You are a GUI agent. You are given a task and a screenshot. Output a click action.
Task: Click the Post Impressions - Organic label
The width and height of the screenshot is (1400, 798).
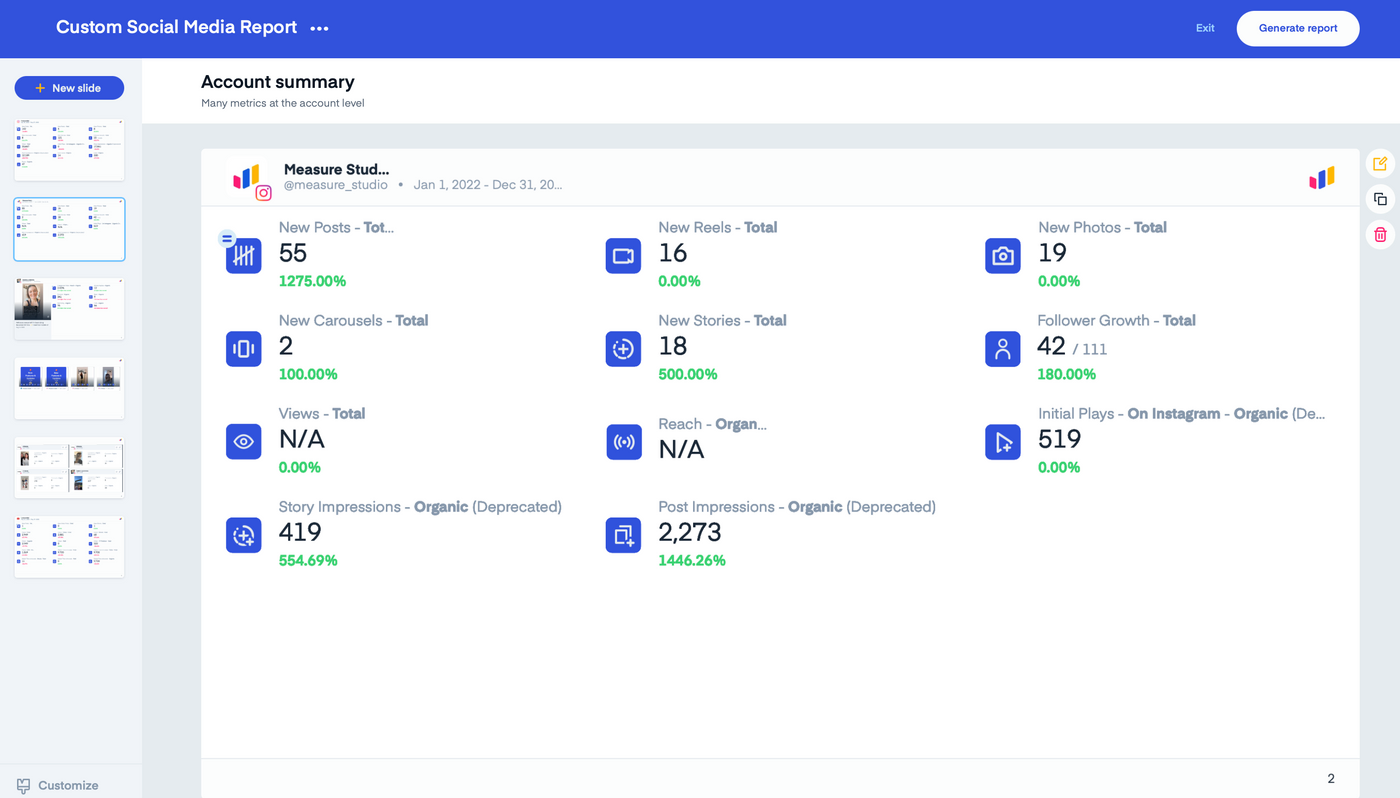point(797,507)
